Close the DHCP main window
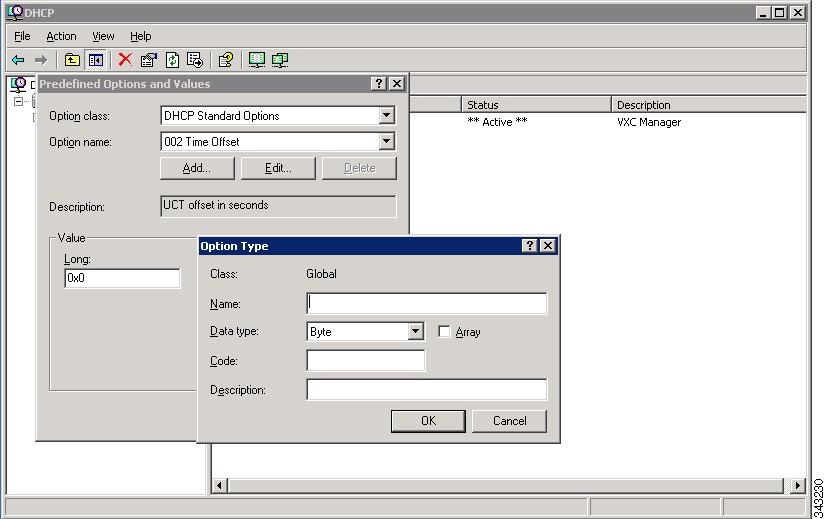 click(x=798, y=12)
